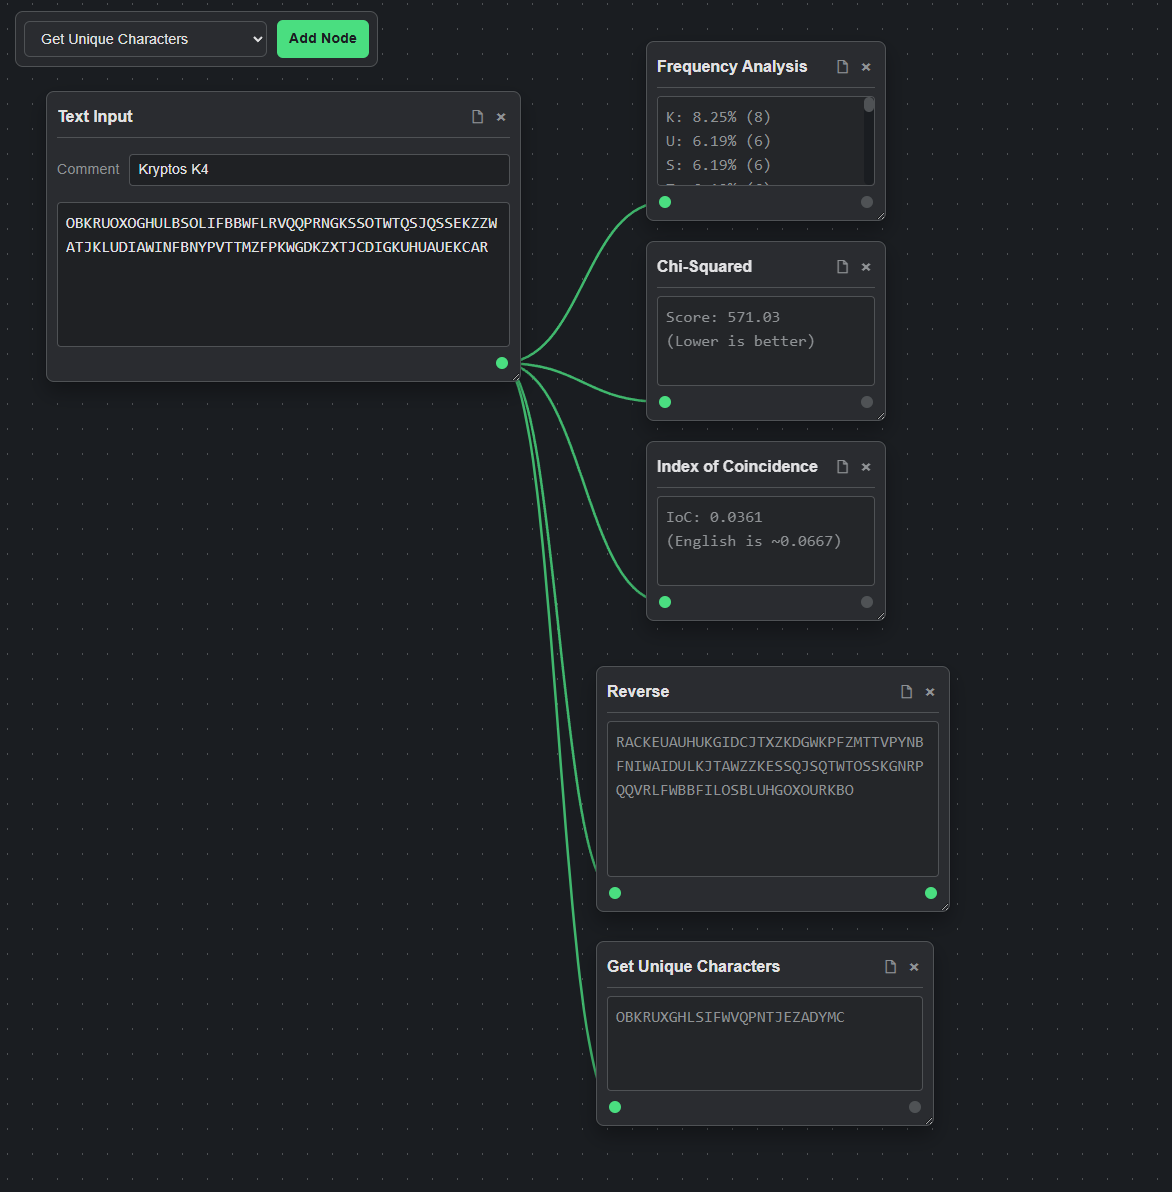Click the Kryptos K4 comment field
The height and width of the screenshot is (1192, 1172).
click(318, 169)
